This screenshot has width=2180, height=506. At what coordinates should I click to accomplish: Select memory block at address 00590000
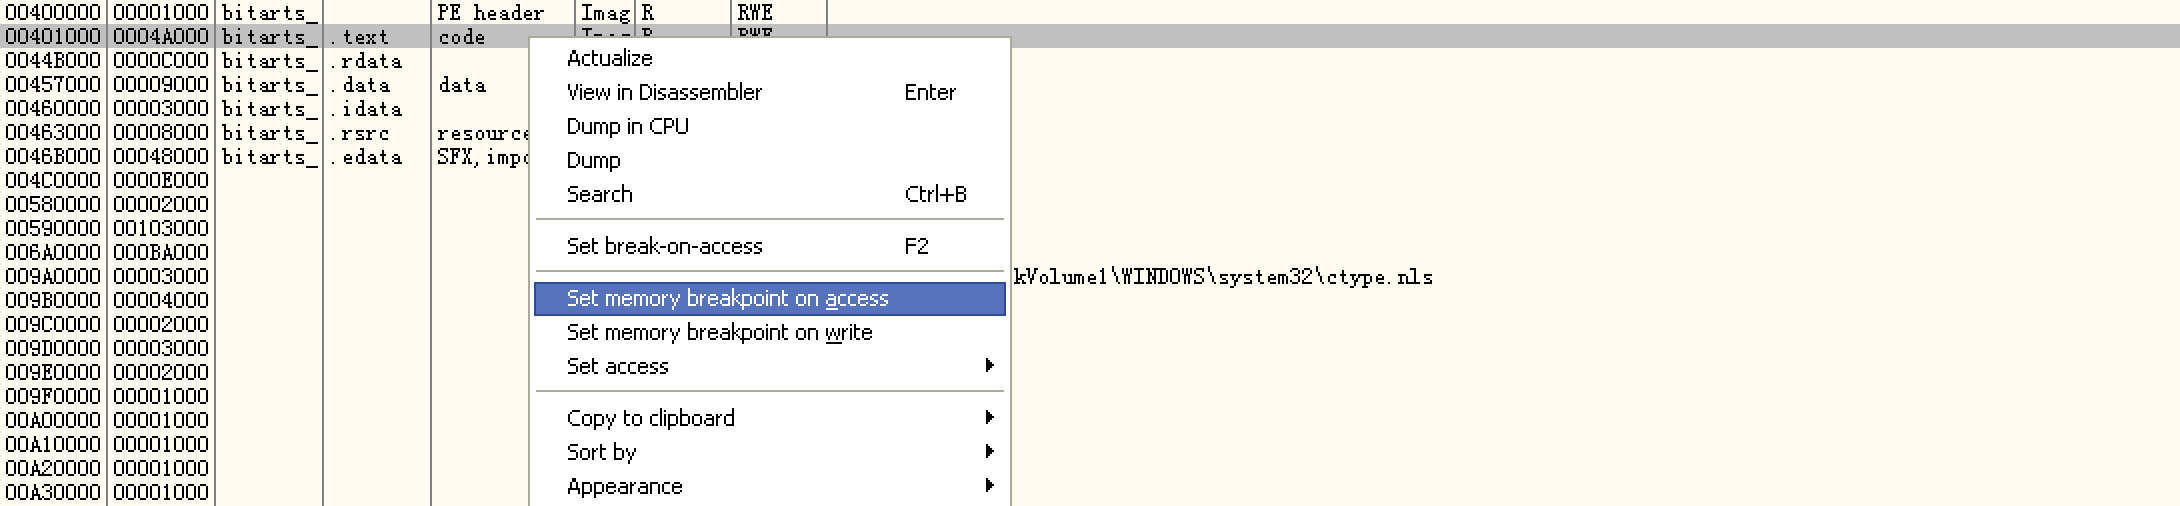[x=53, y=229]
